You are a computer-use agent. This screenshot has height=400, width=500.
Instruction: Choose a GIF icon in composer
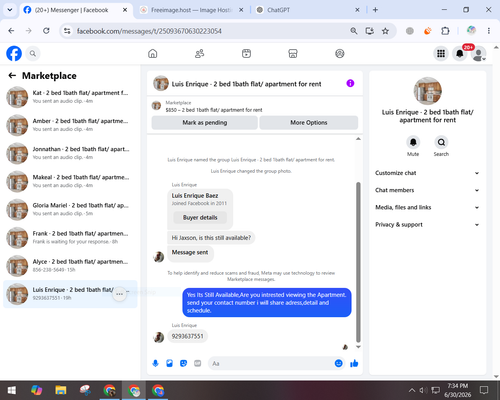pos(198,363)
